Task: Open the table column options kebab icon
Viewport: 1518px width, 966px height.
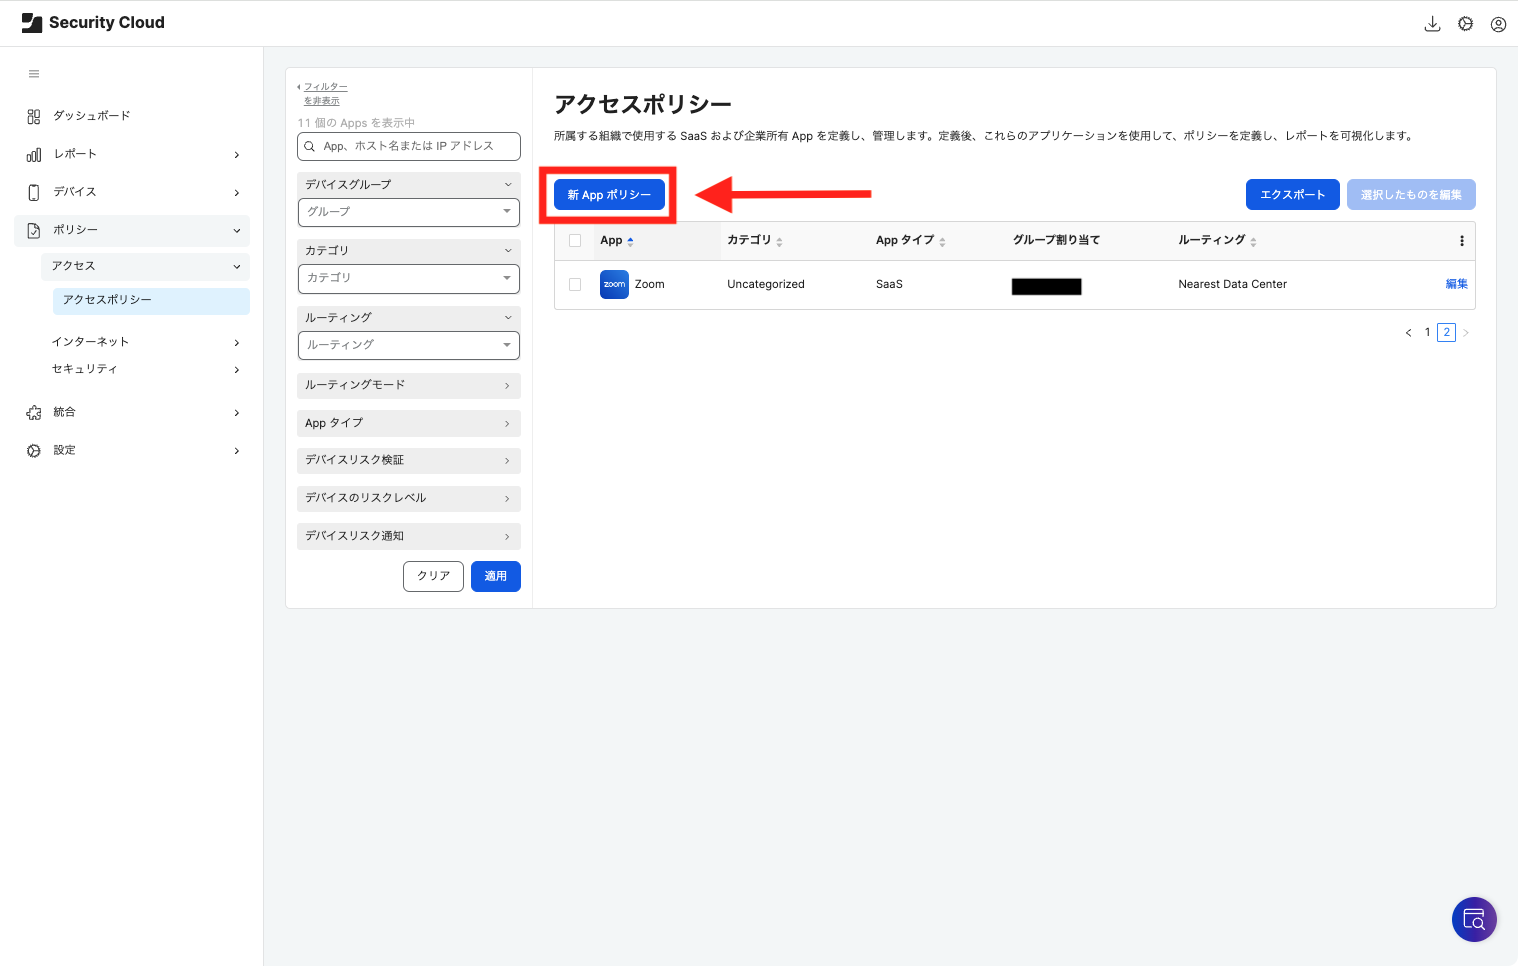Action: [x=1461, y=241]
